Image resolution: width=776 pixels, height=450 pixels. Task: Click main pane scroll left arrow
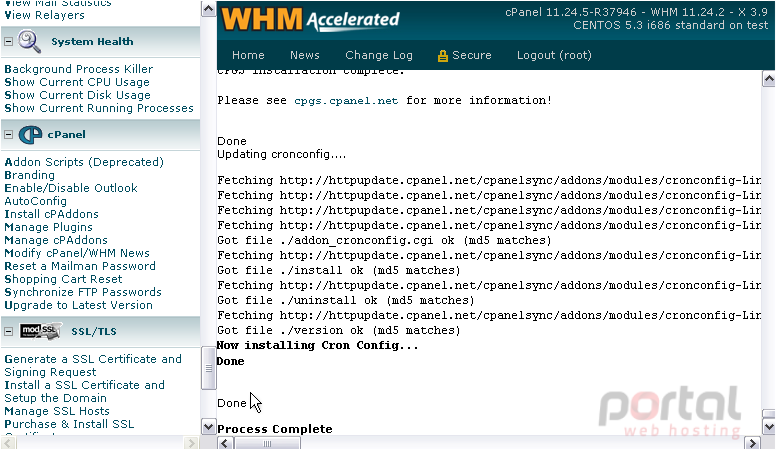pos(225,443)
